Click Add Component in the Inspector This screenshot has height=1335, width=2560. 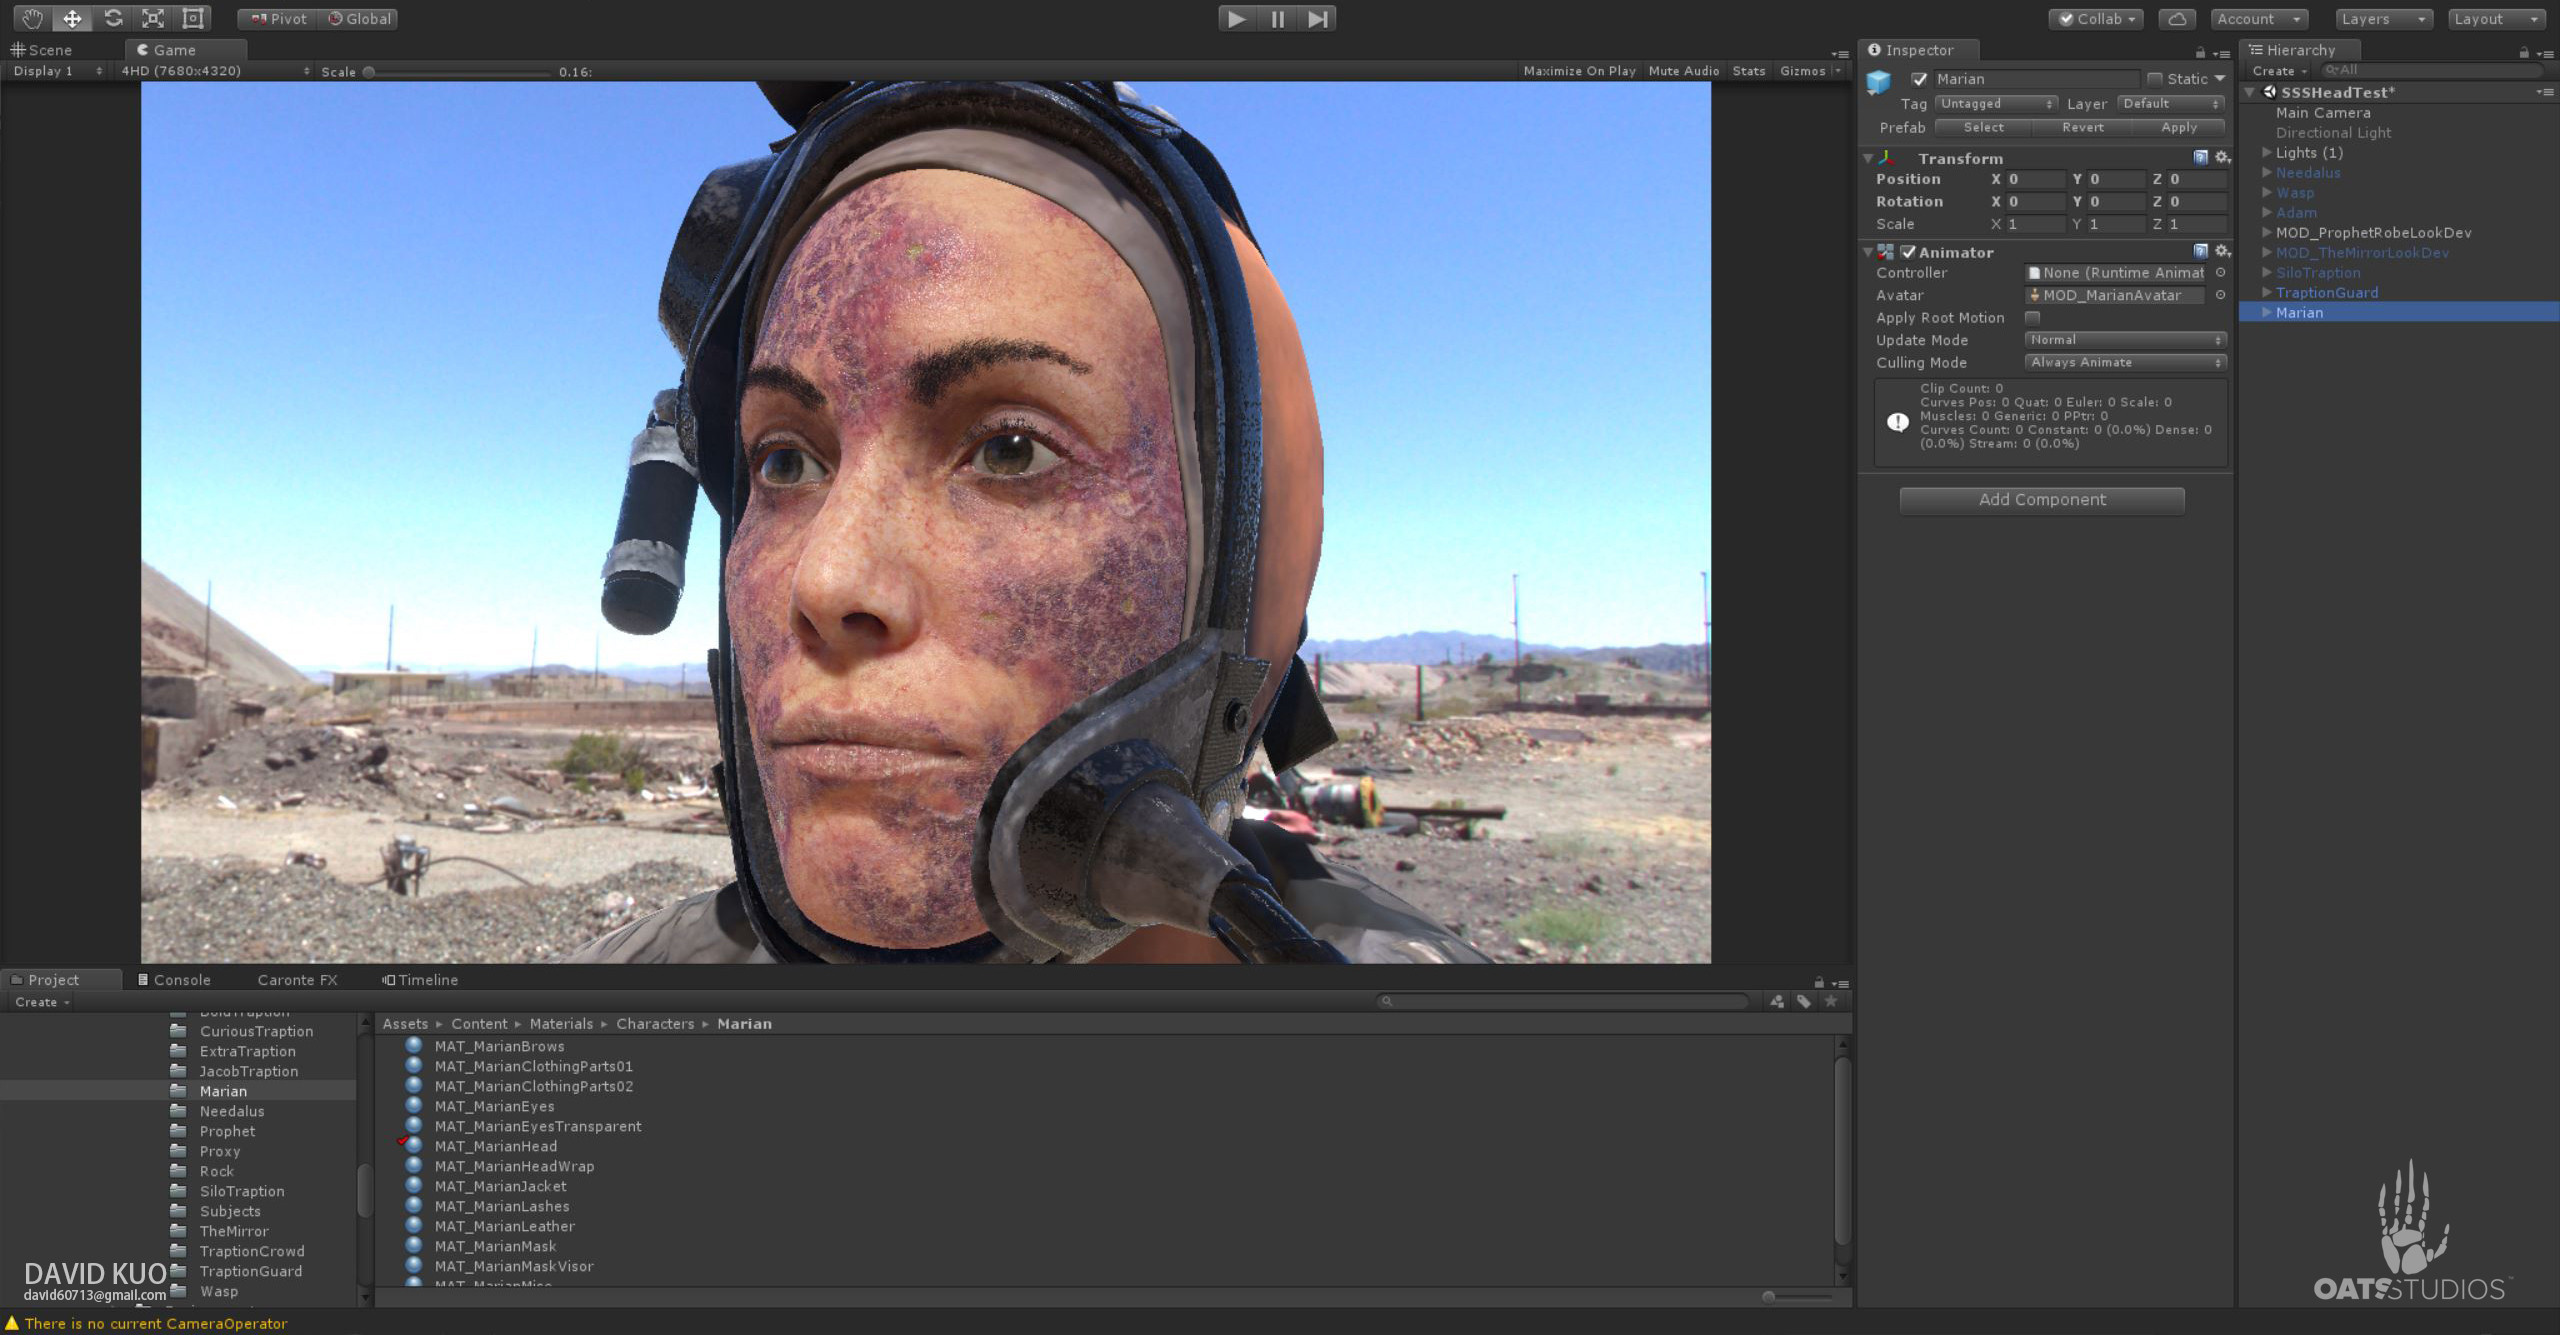[2041, 499]
